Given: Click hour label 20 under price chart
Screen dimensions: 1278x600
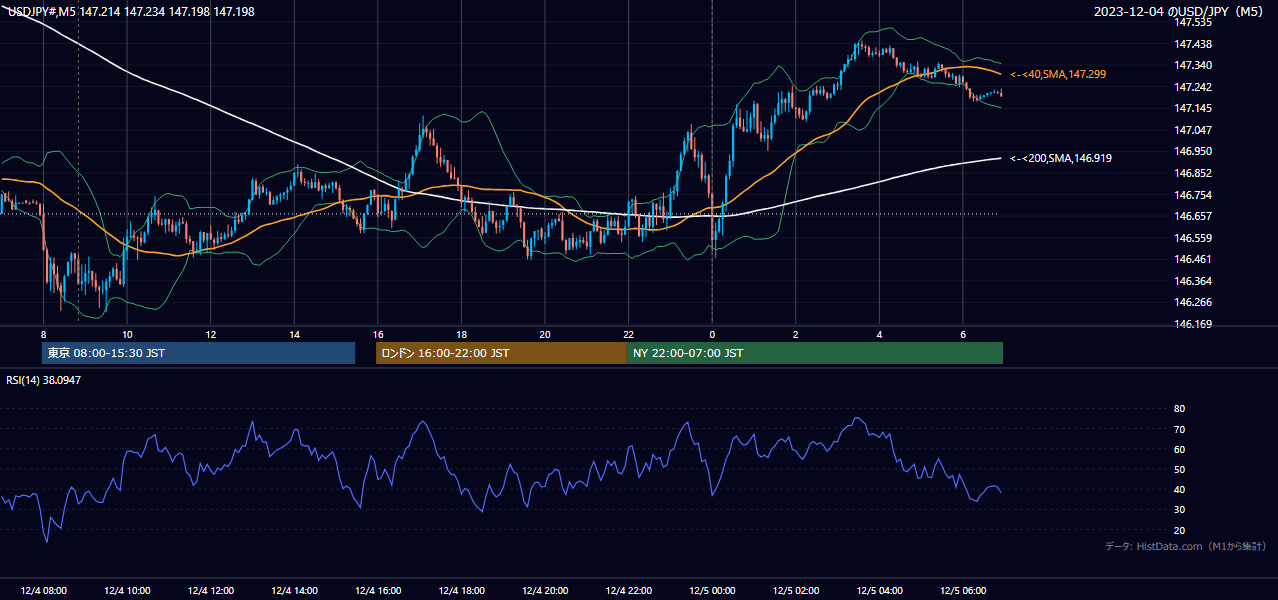Looking at the screenshot, I should 544,334.
